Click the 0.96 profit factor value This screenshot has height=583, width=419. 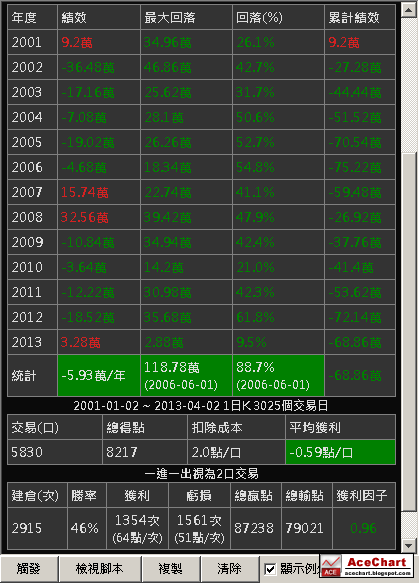click(x=363, y=528)
